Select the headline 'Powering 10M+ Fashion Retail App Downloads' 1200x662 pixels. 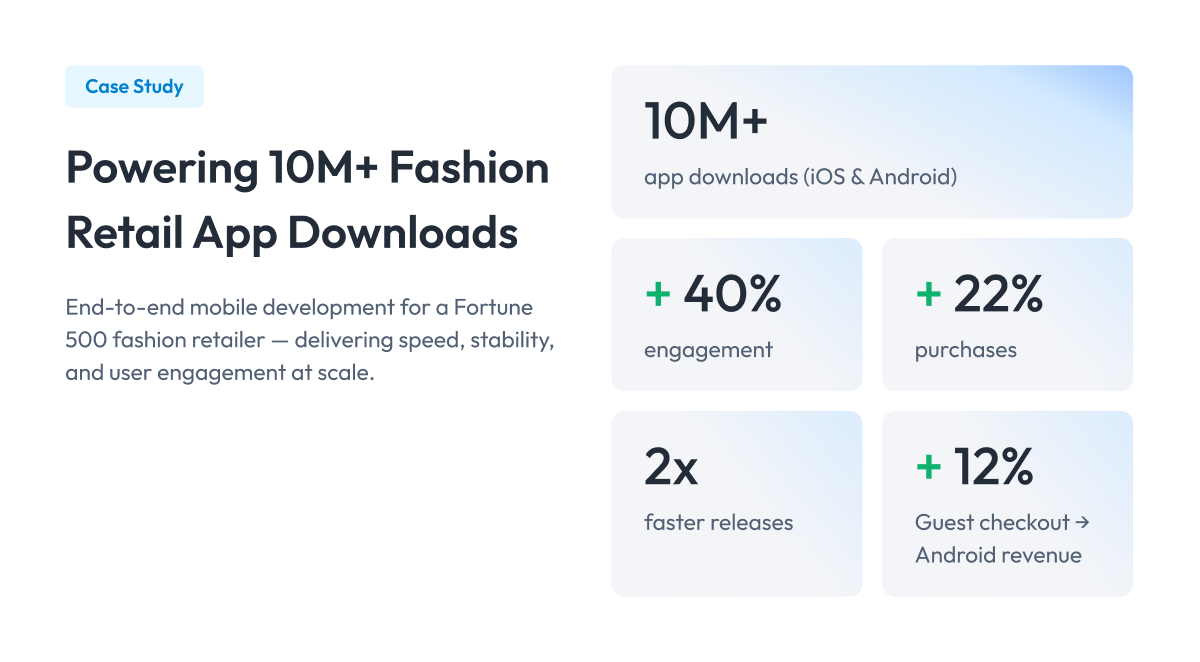pos(308,200)
